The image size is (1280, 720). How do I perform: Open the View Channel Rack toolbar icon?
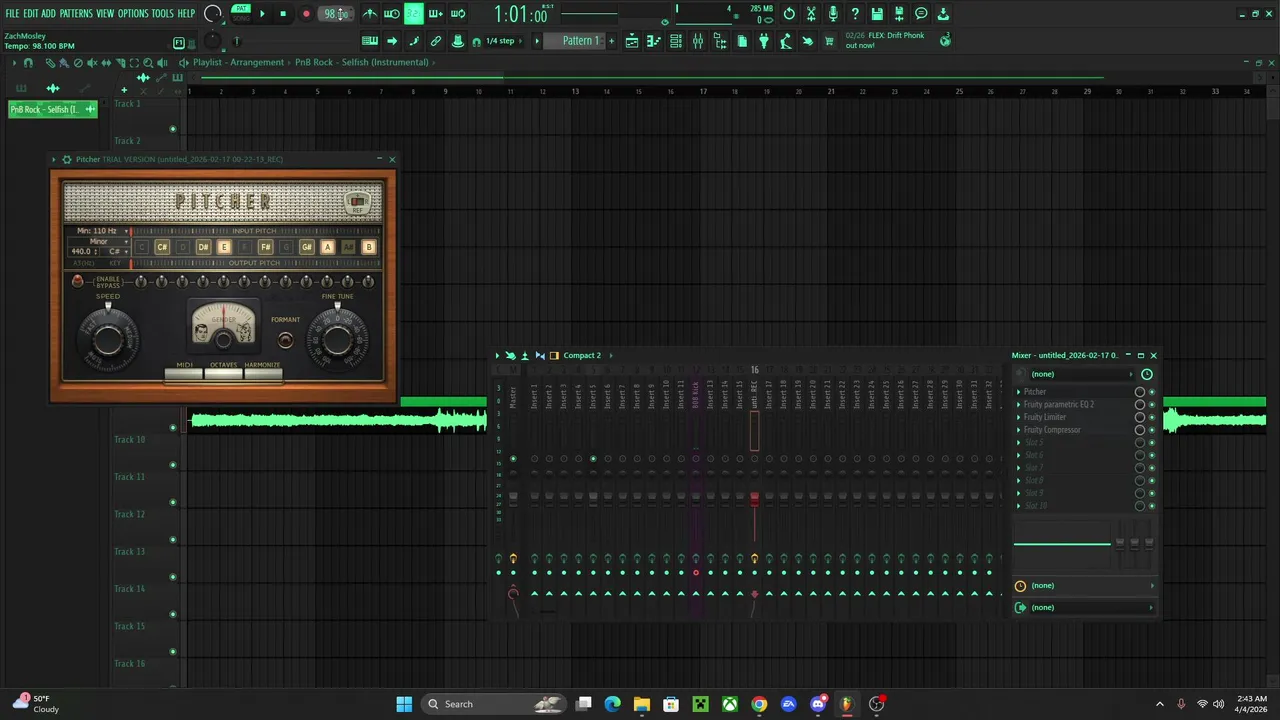[x=676, y=41]
